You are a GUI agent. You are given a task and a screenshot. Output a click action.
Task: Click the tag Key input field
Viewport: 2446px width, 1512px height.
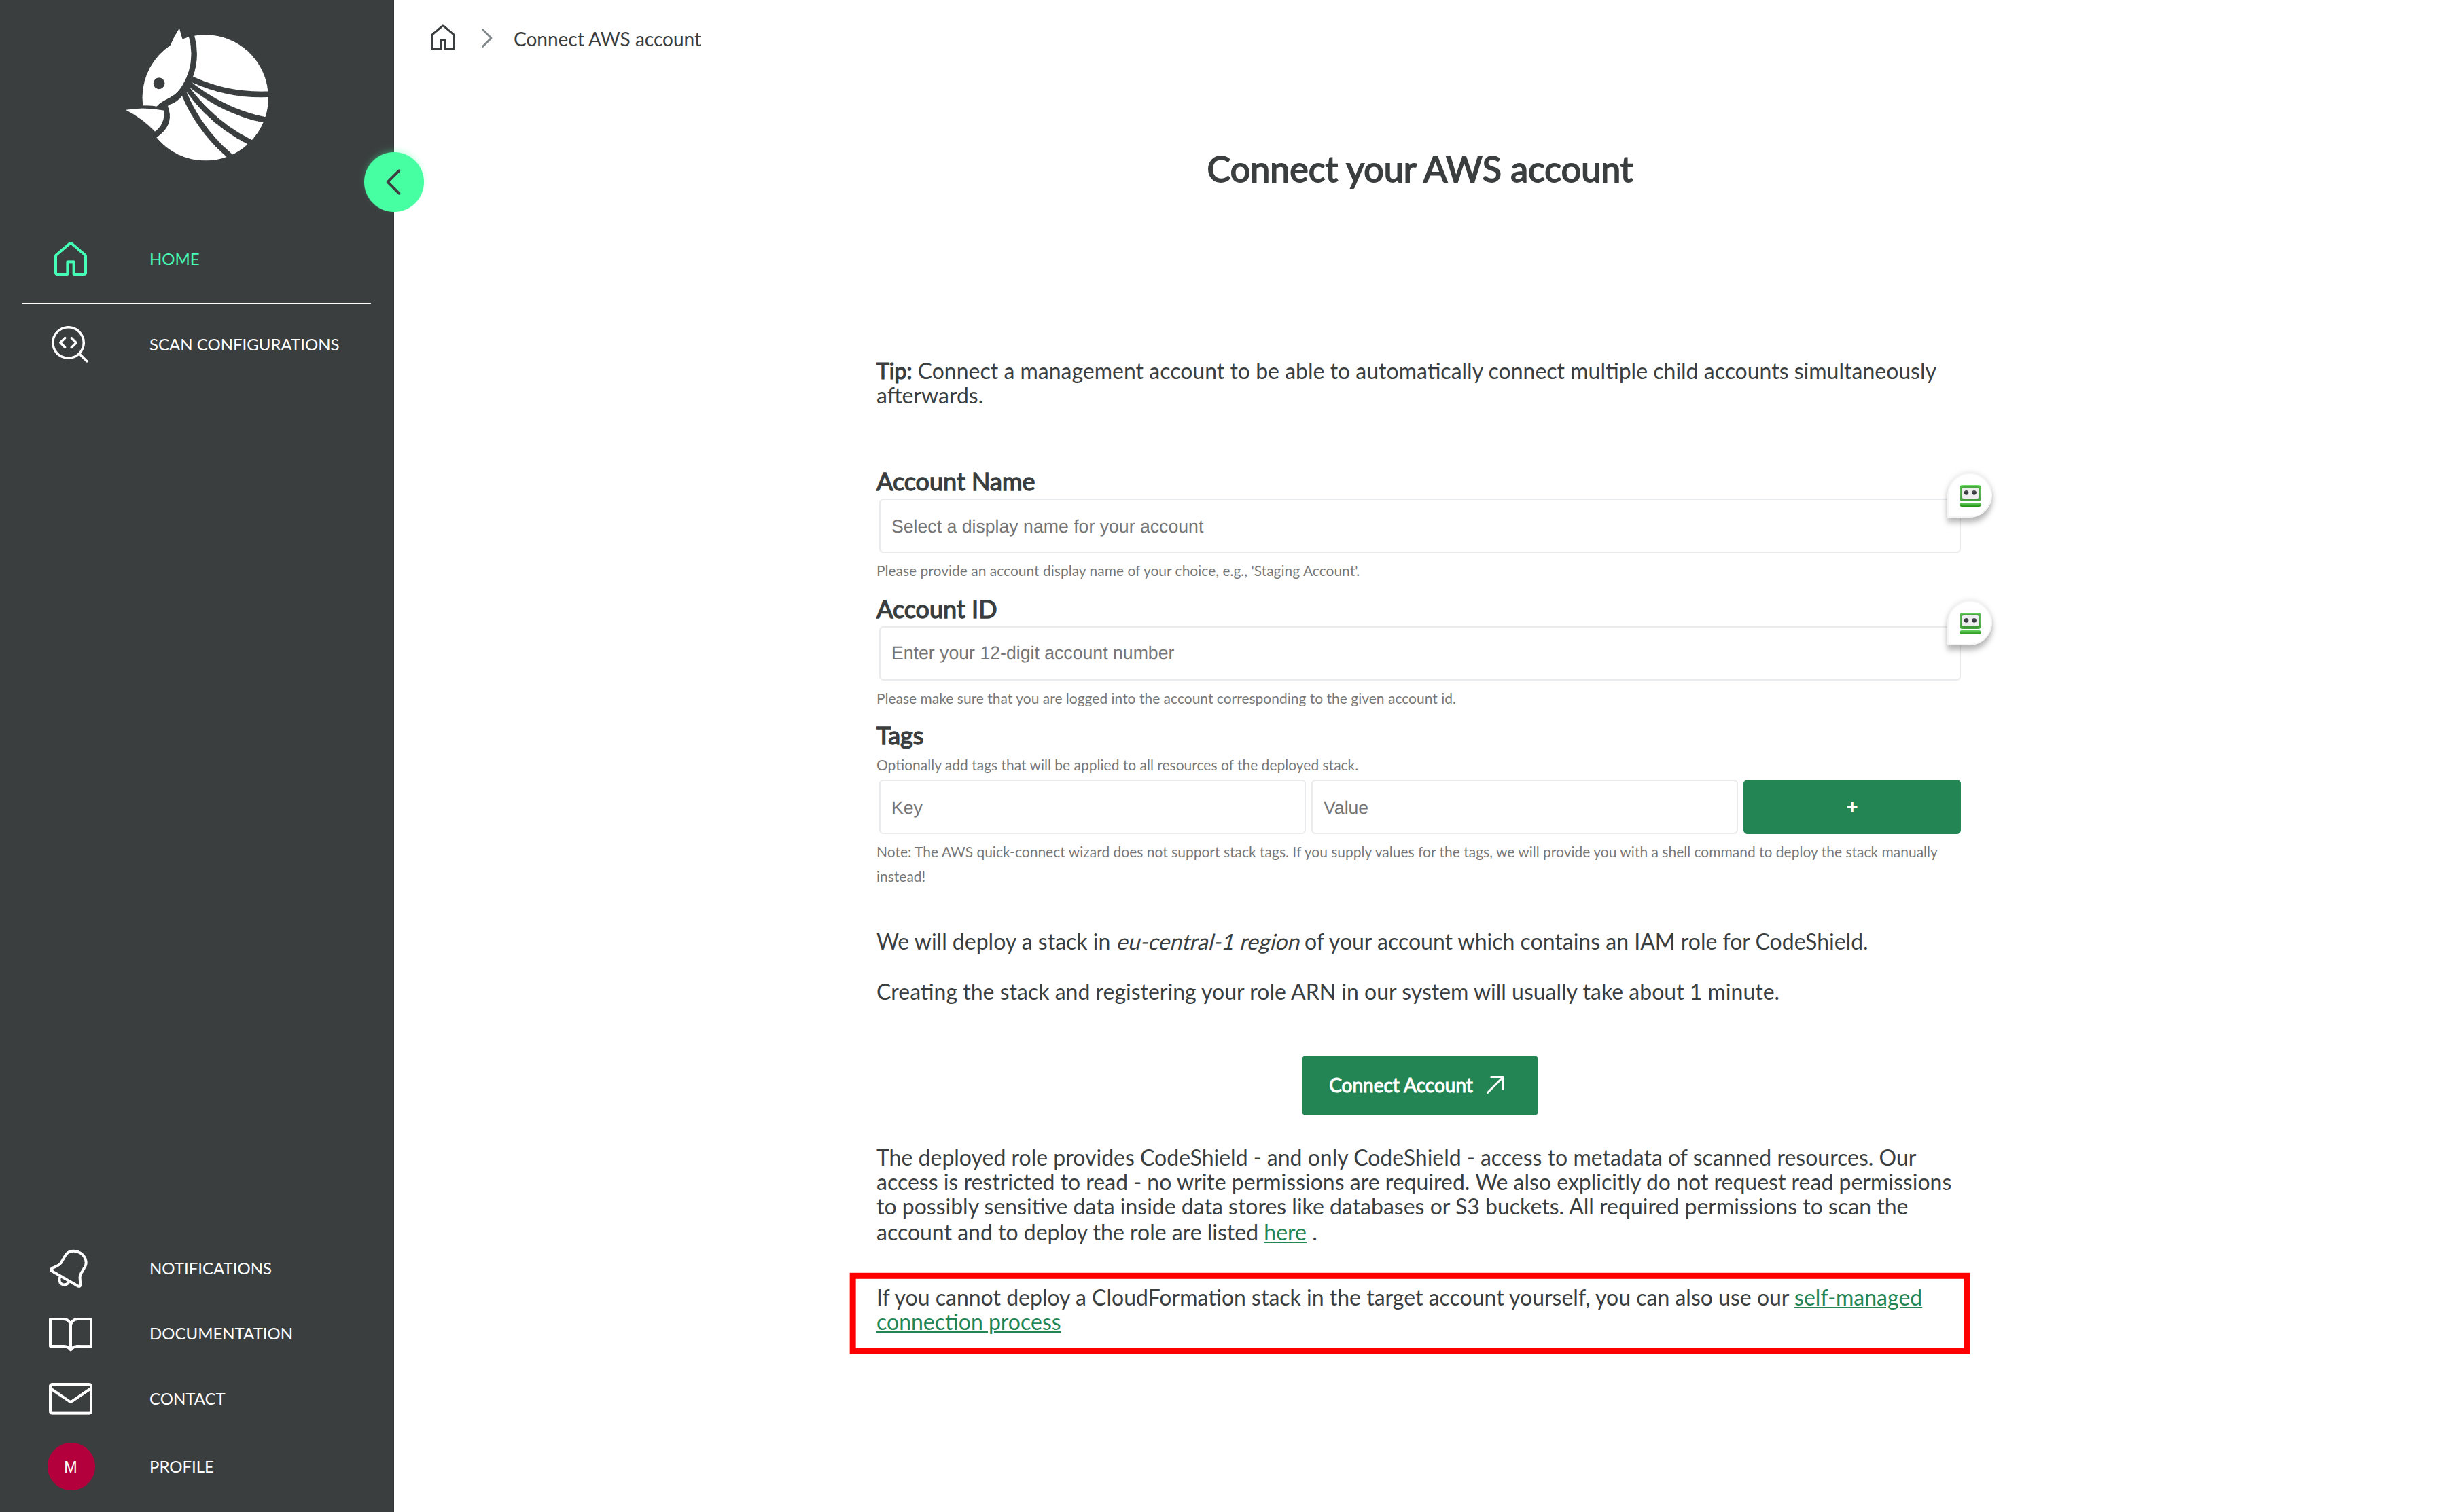(x=1091, y=807)
